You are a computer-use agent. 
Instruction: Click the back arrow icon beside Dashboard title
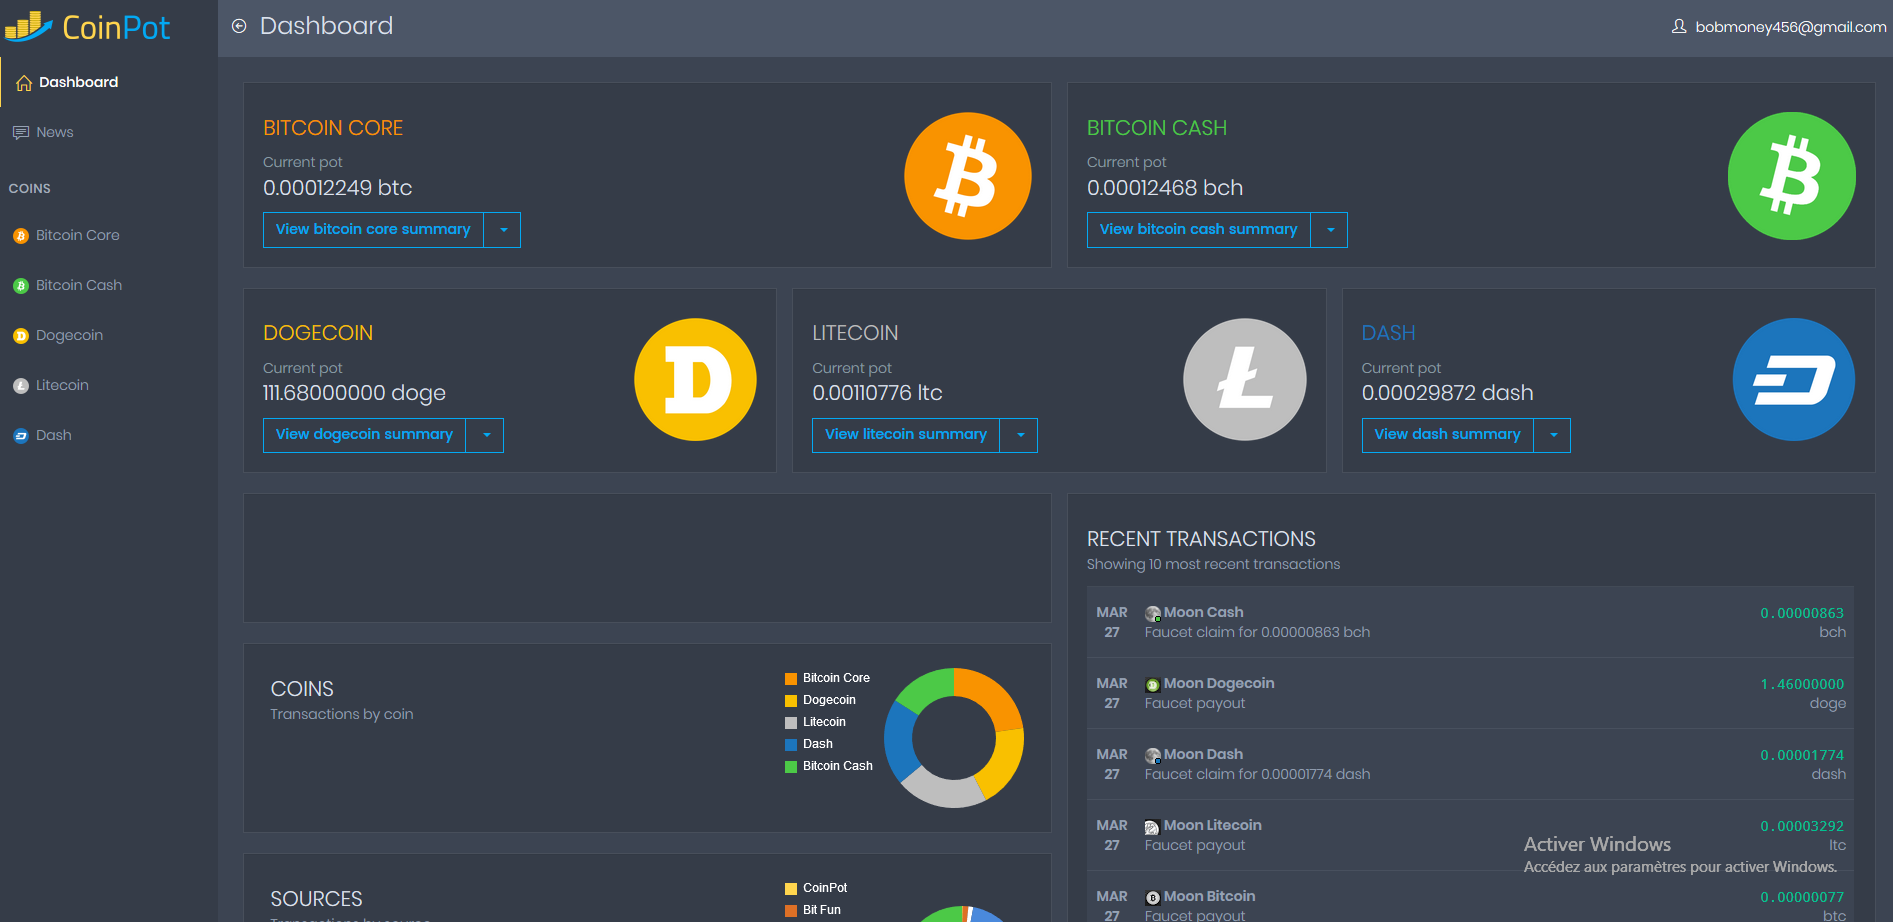click(239, 26)
